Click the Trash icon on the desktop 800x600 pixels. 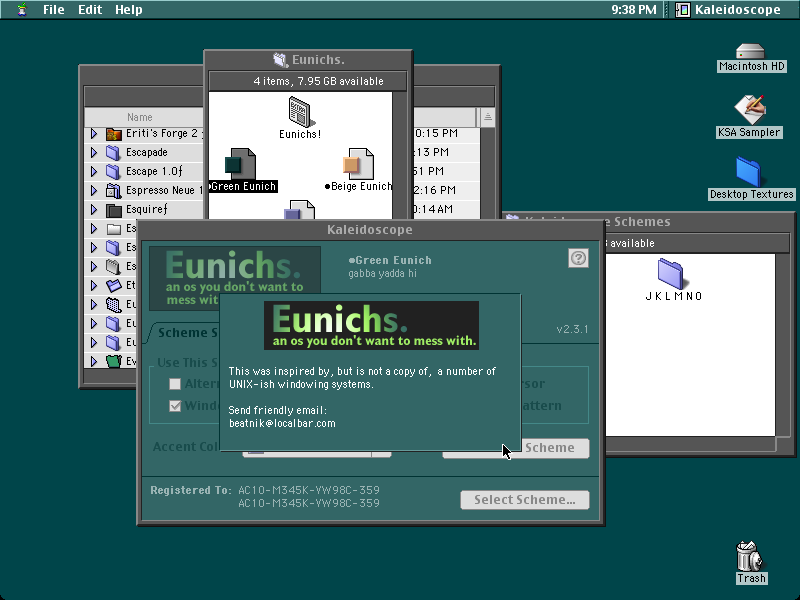(749, 556)
